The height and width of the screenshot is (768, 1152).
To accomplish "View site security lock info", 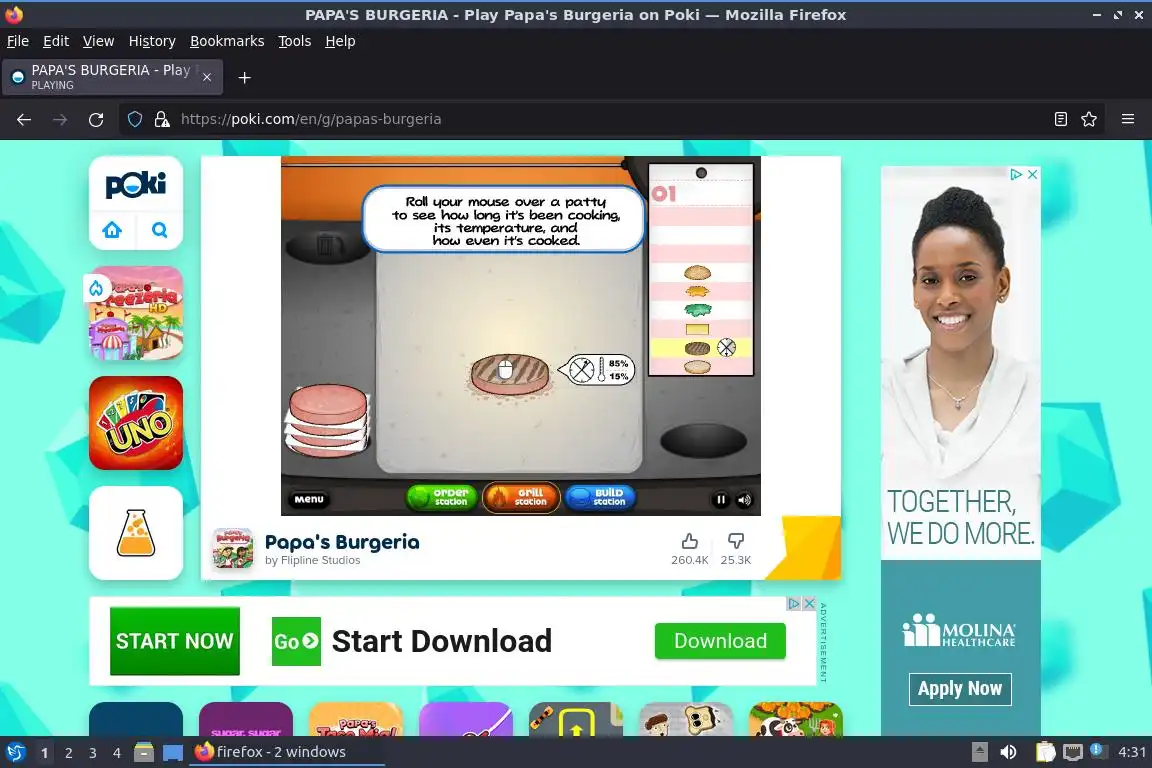I will point(162,119).
